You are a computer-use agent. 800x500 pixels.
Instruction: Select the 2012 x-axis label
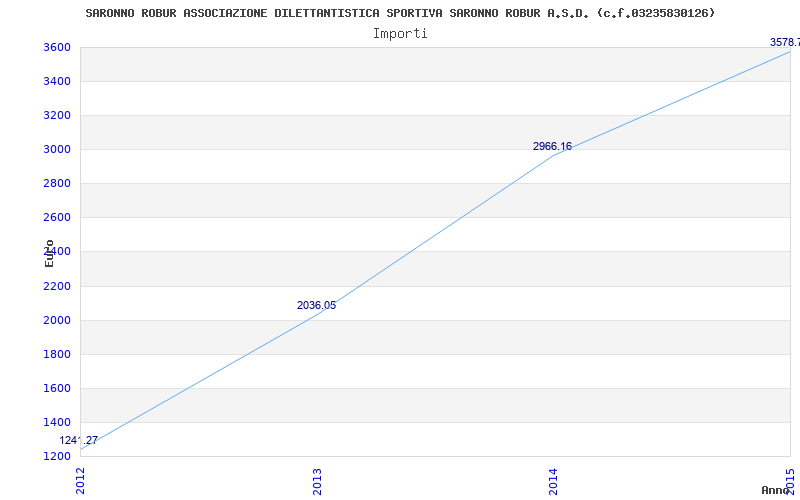80,481
